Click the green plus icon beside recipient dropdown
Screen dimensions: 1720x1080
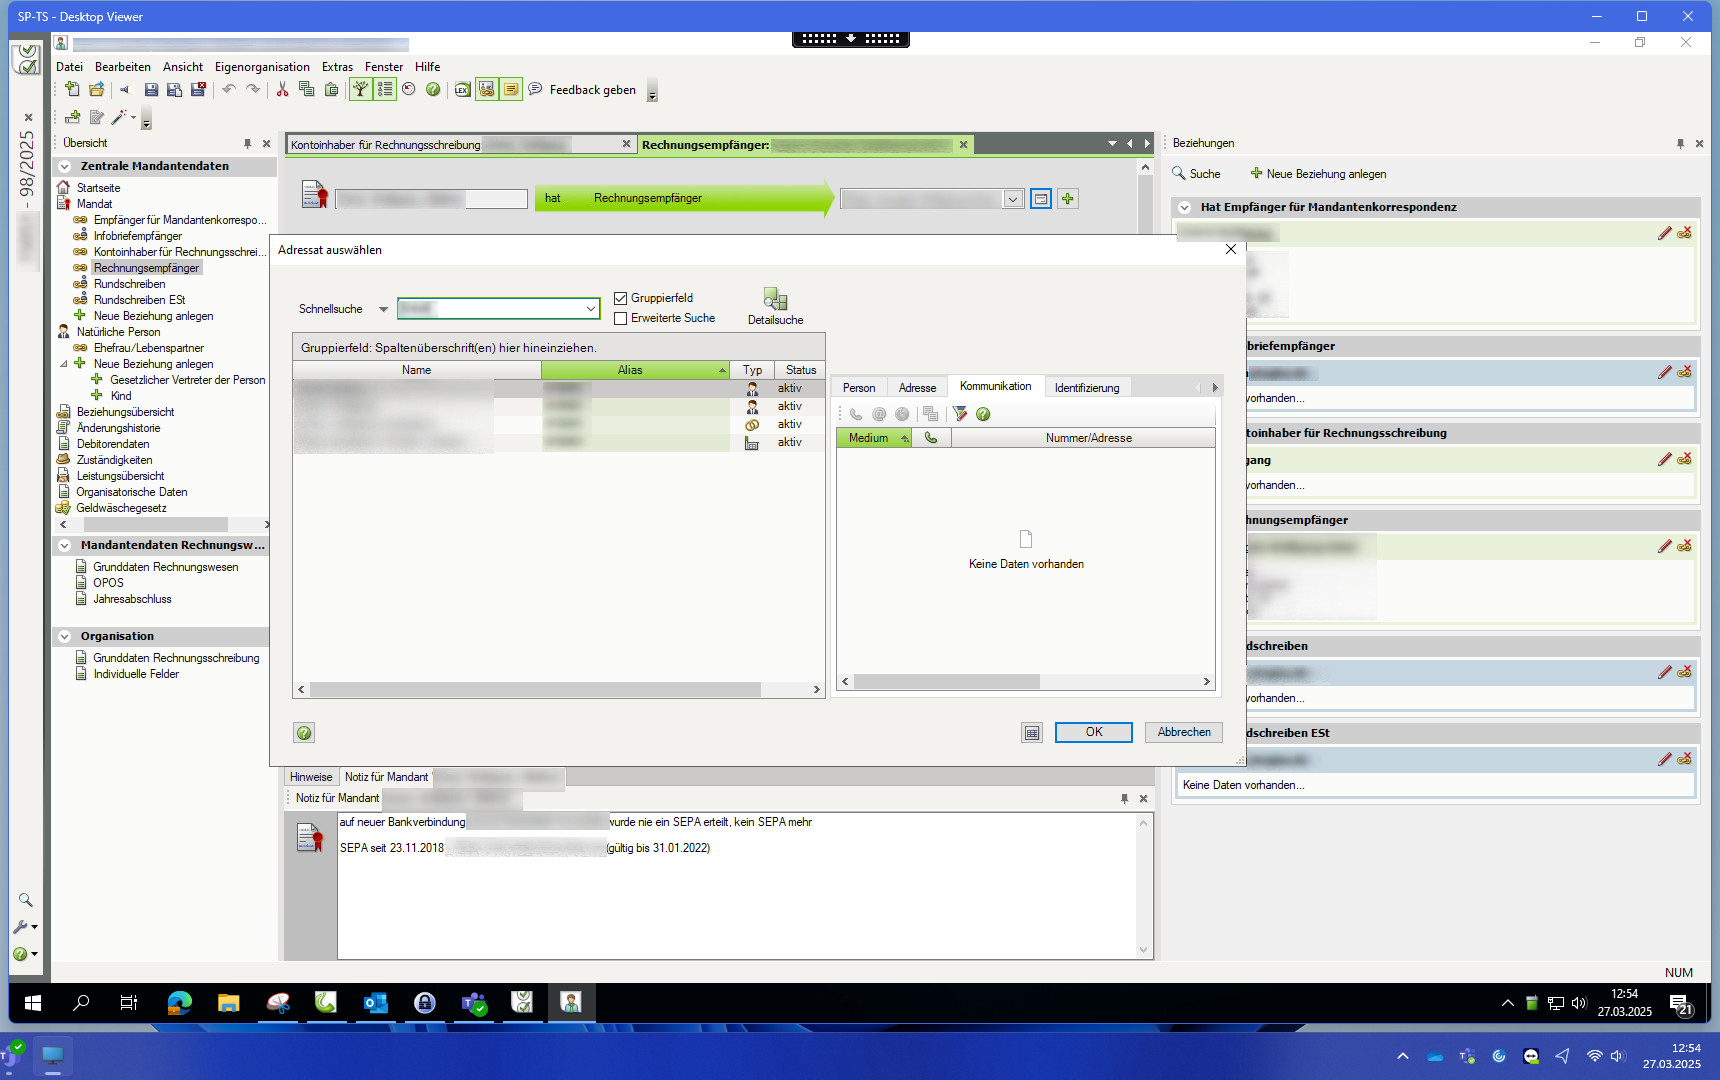(x=1068, y=199)
